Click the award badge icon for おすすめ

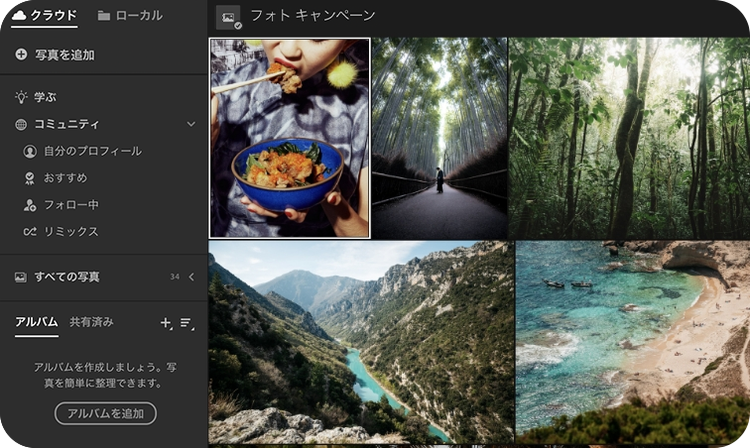[x=30, y=178]
